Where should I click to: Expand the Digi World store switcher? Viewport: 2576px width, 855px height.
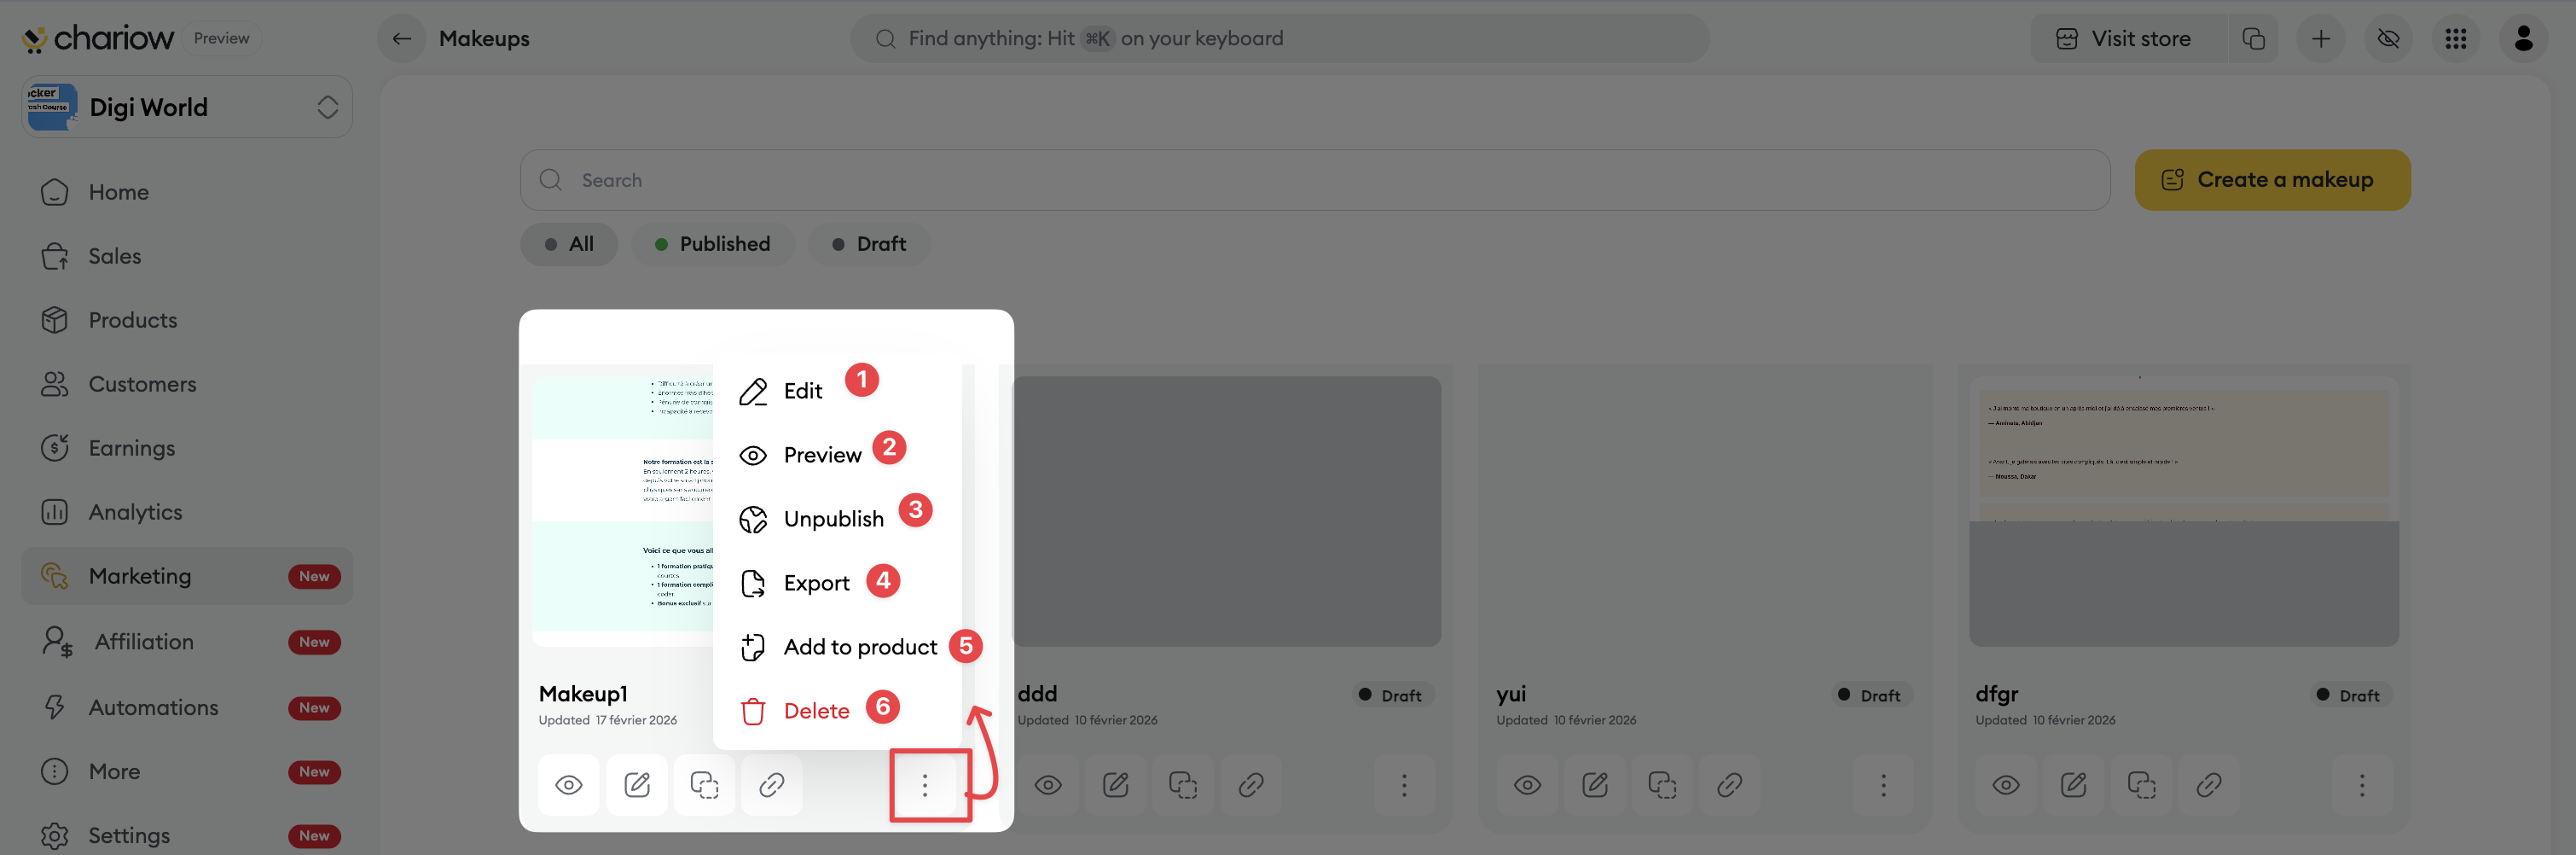point(187,107)
